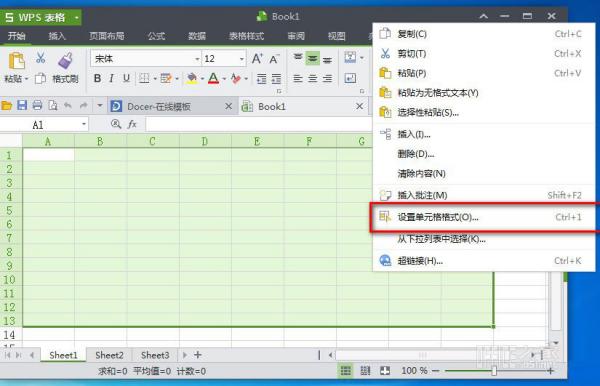Choose 选择性粘贴(S)... from context menu
The image size is (600, 386).
click(484, 112)
